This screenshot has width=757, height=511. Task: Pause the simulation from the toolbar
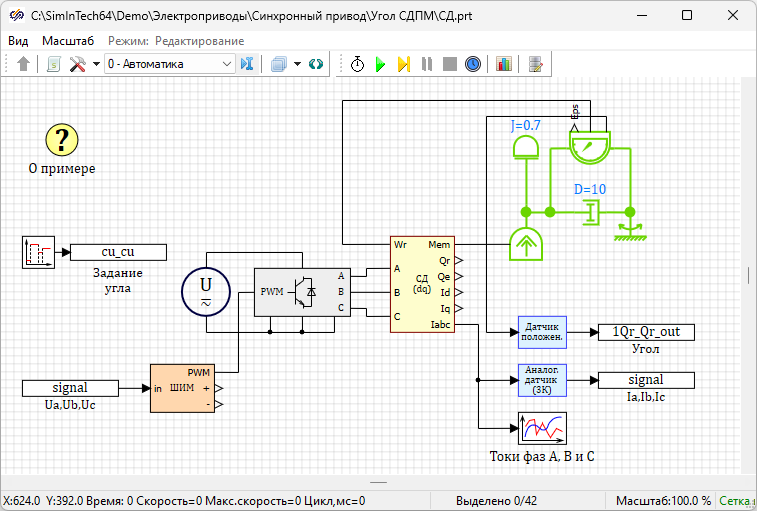point(427,64)
